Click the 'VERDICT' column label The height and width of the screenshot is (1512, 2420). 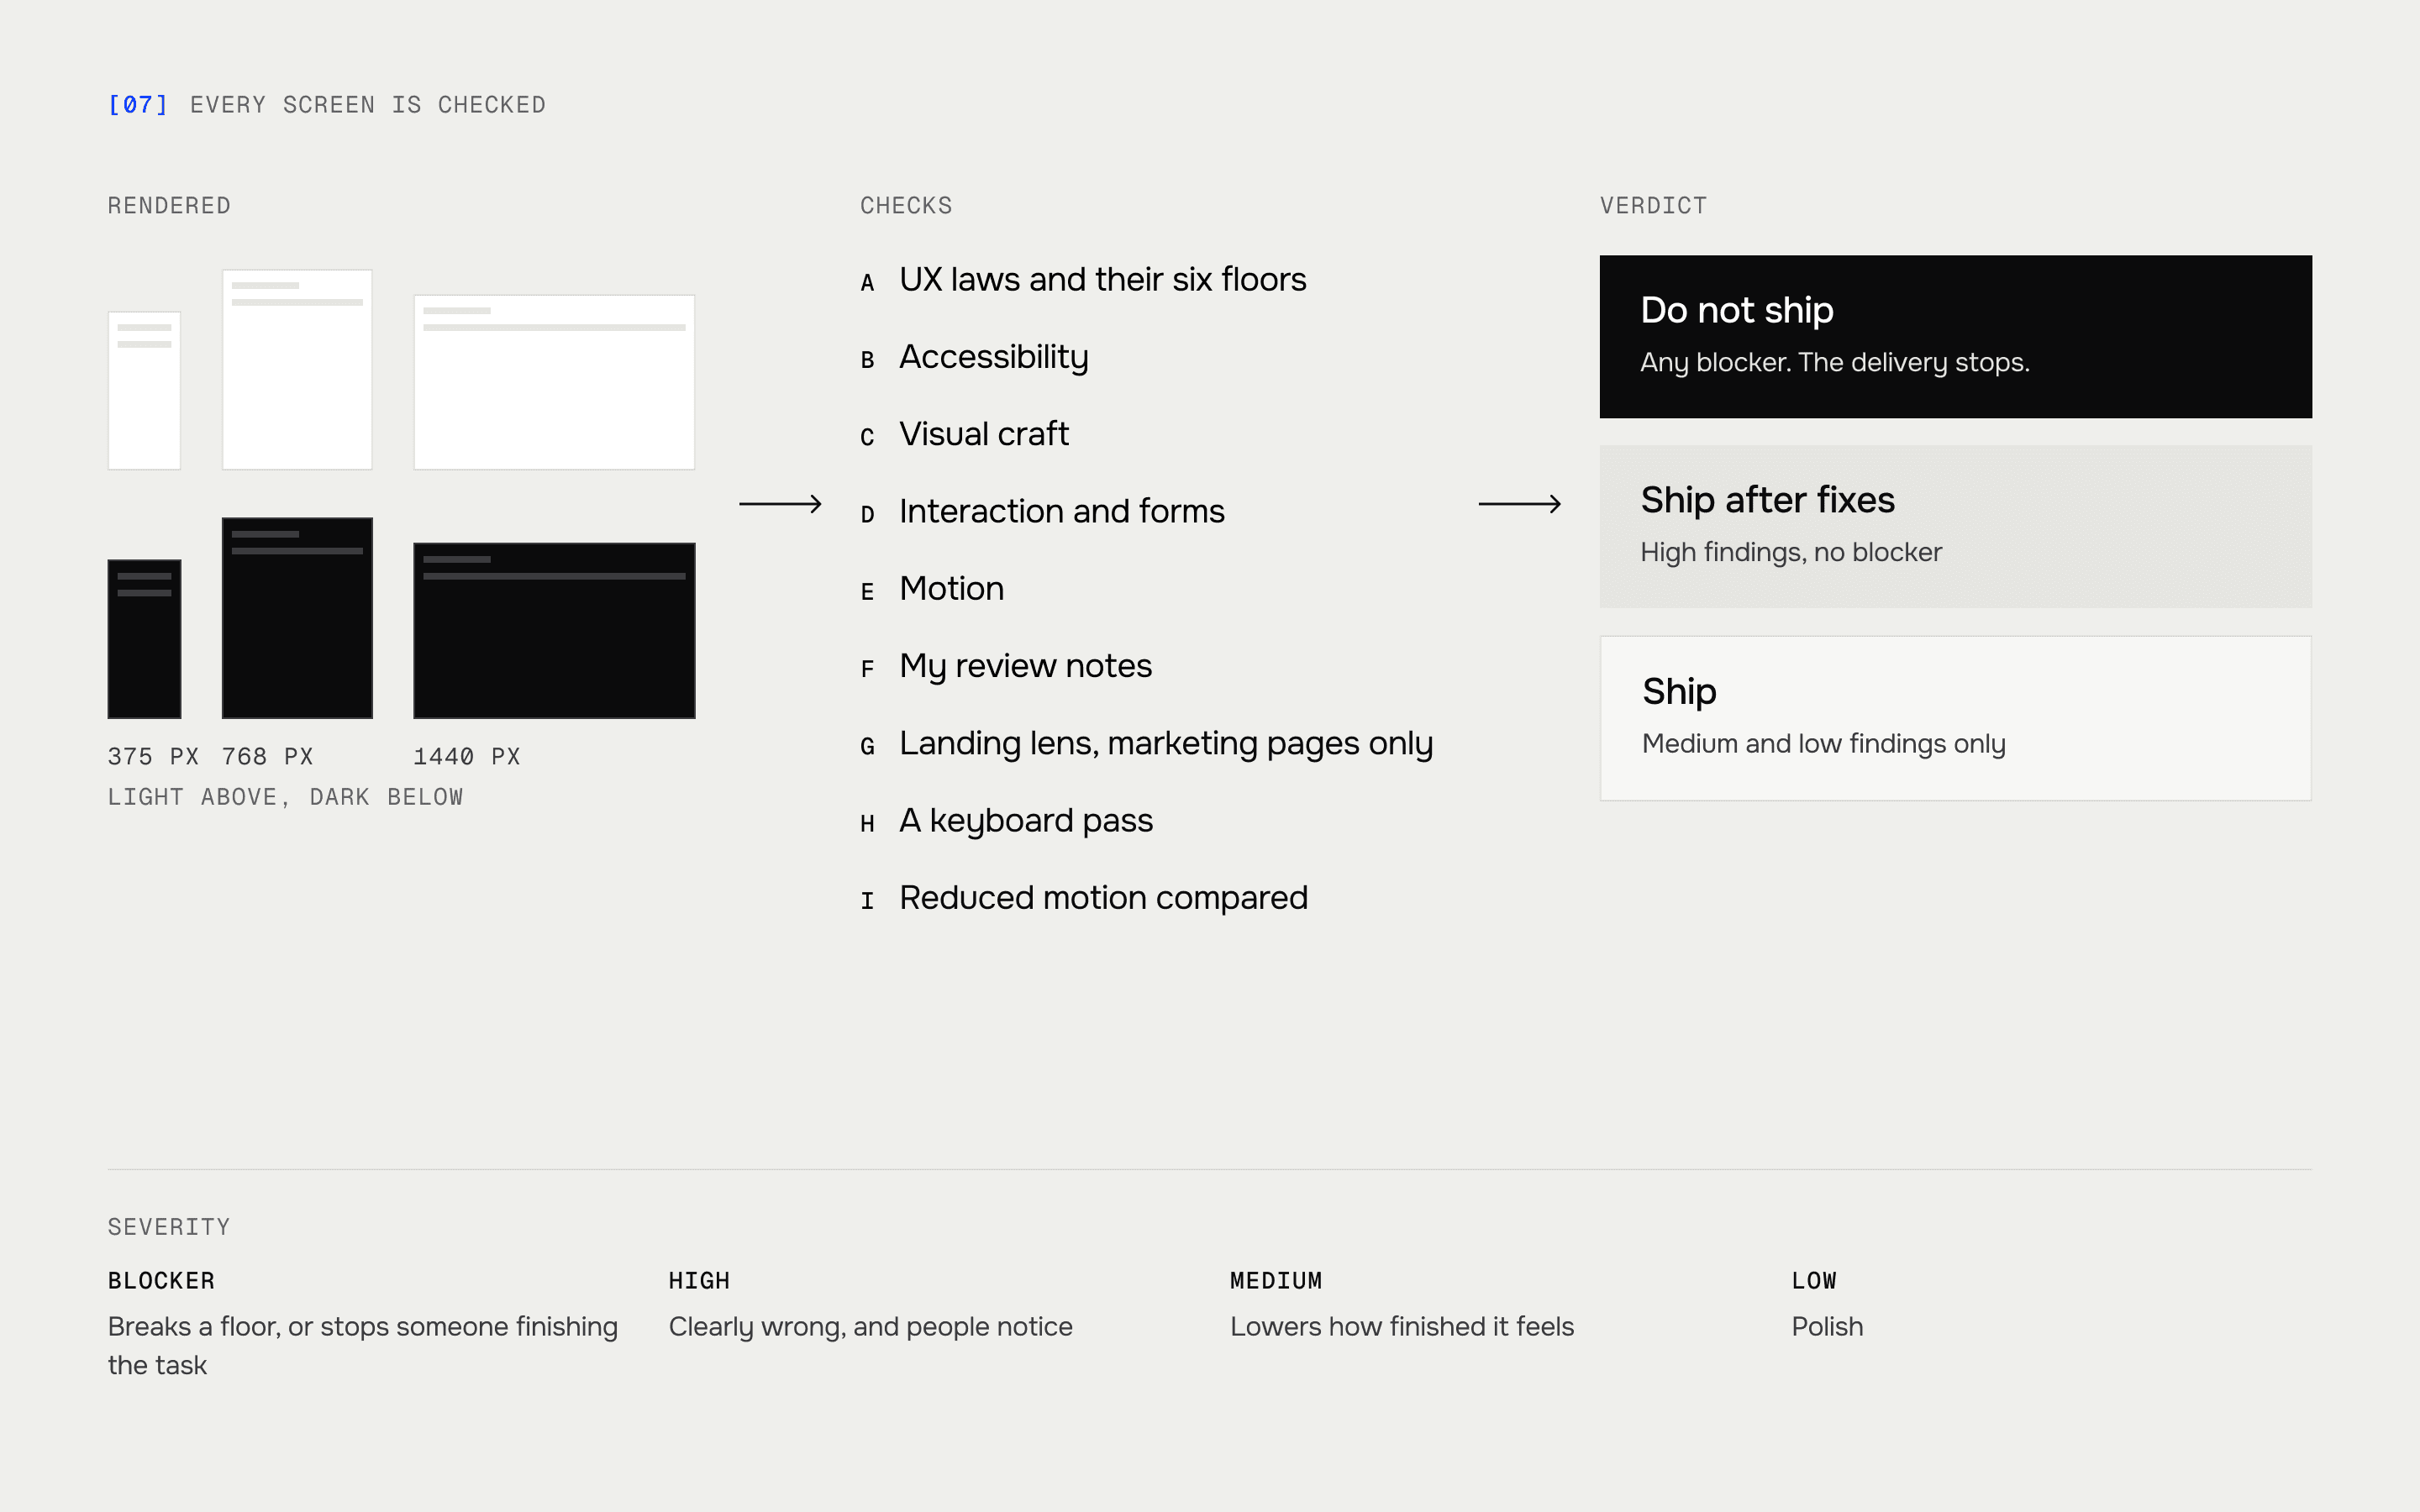pos(1653,206)
